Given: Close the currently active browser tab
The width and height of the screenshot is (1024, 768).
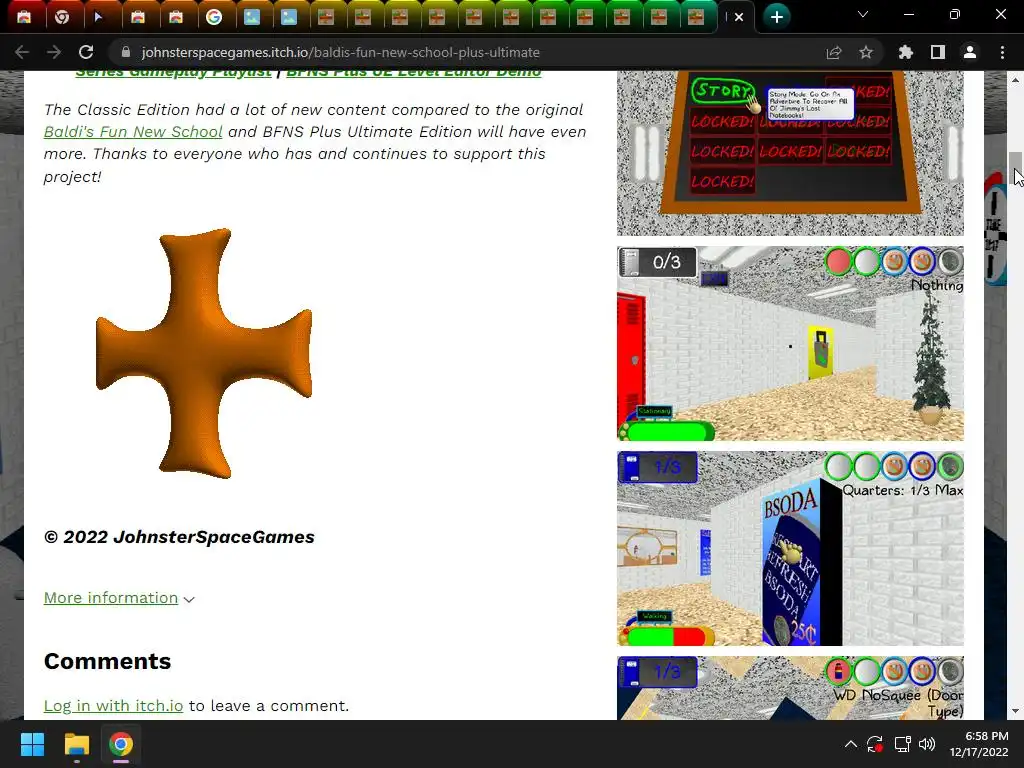Looking at the screenshot, I should coord(739,18).
